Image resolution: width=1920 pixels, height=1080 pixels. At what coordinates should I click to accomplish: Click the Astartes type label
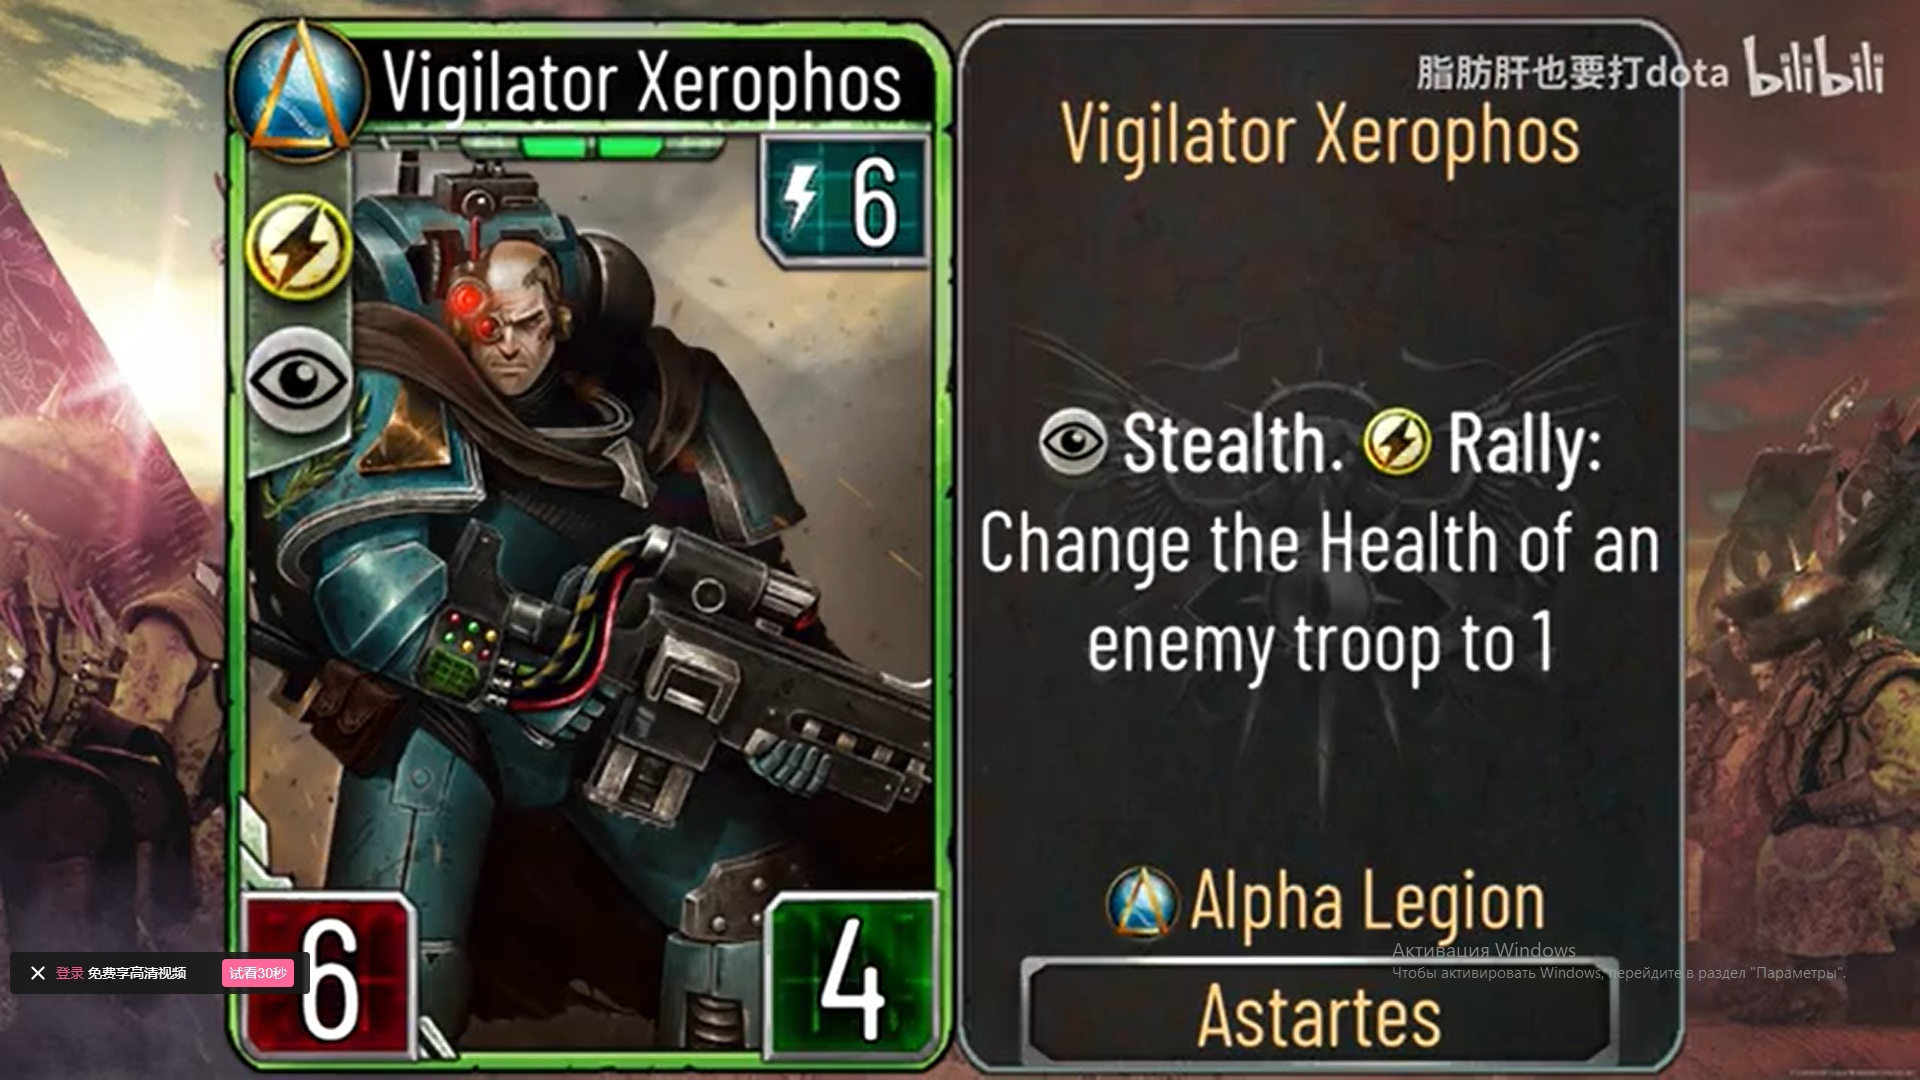point(1319,1016)
